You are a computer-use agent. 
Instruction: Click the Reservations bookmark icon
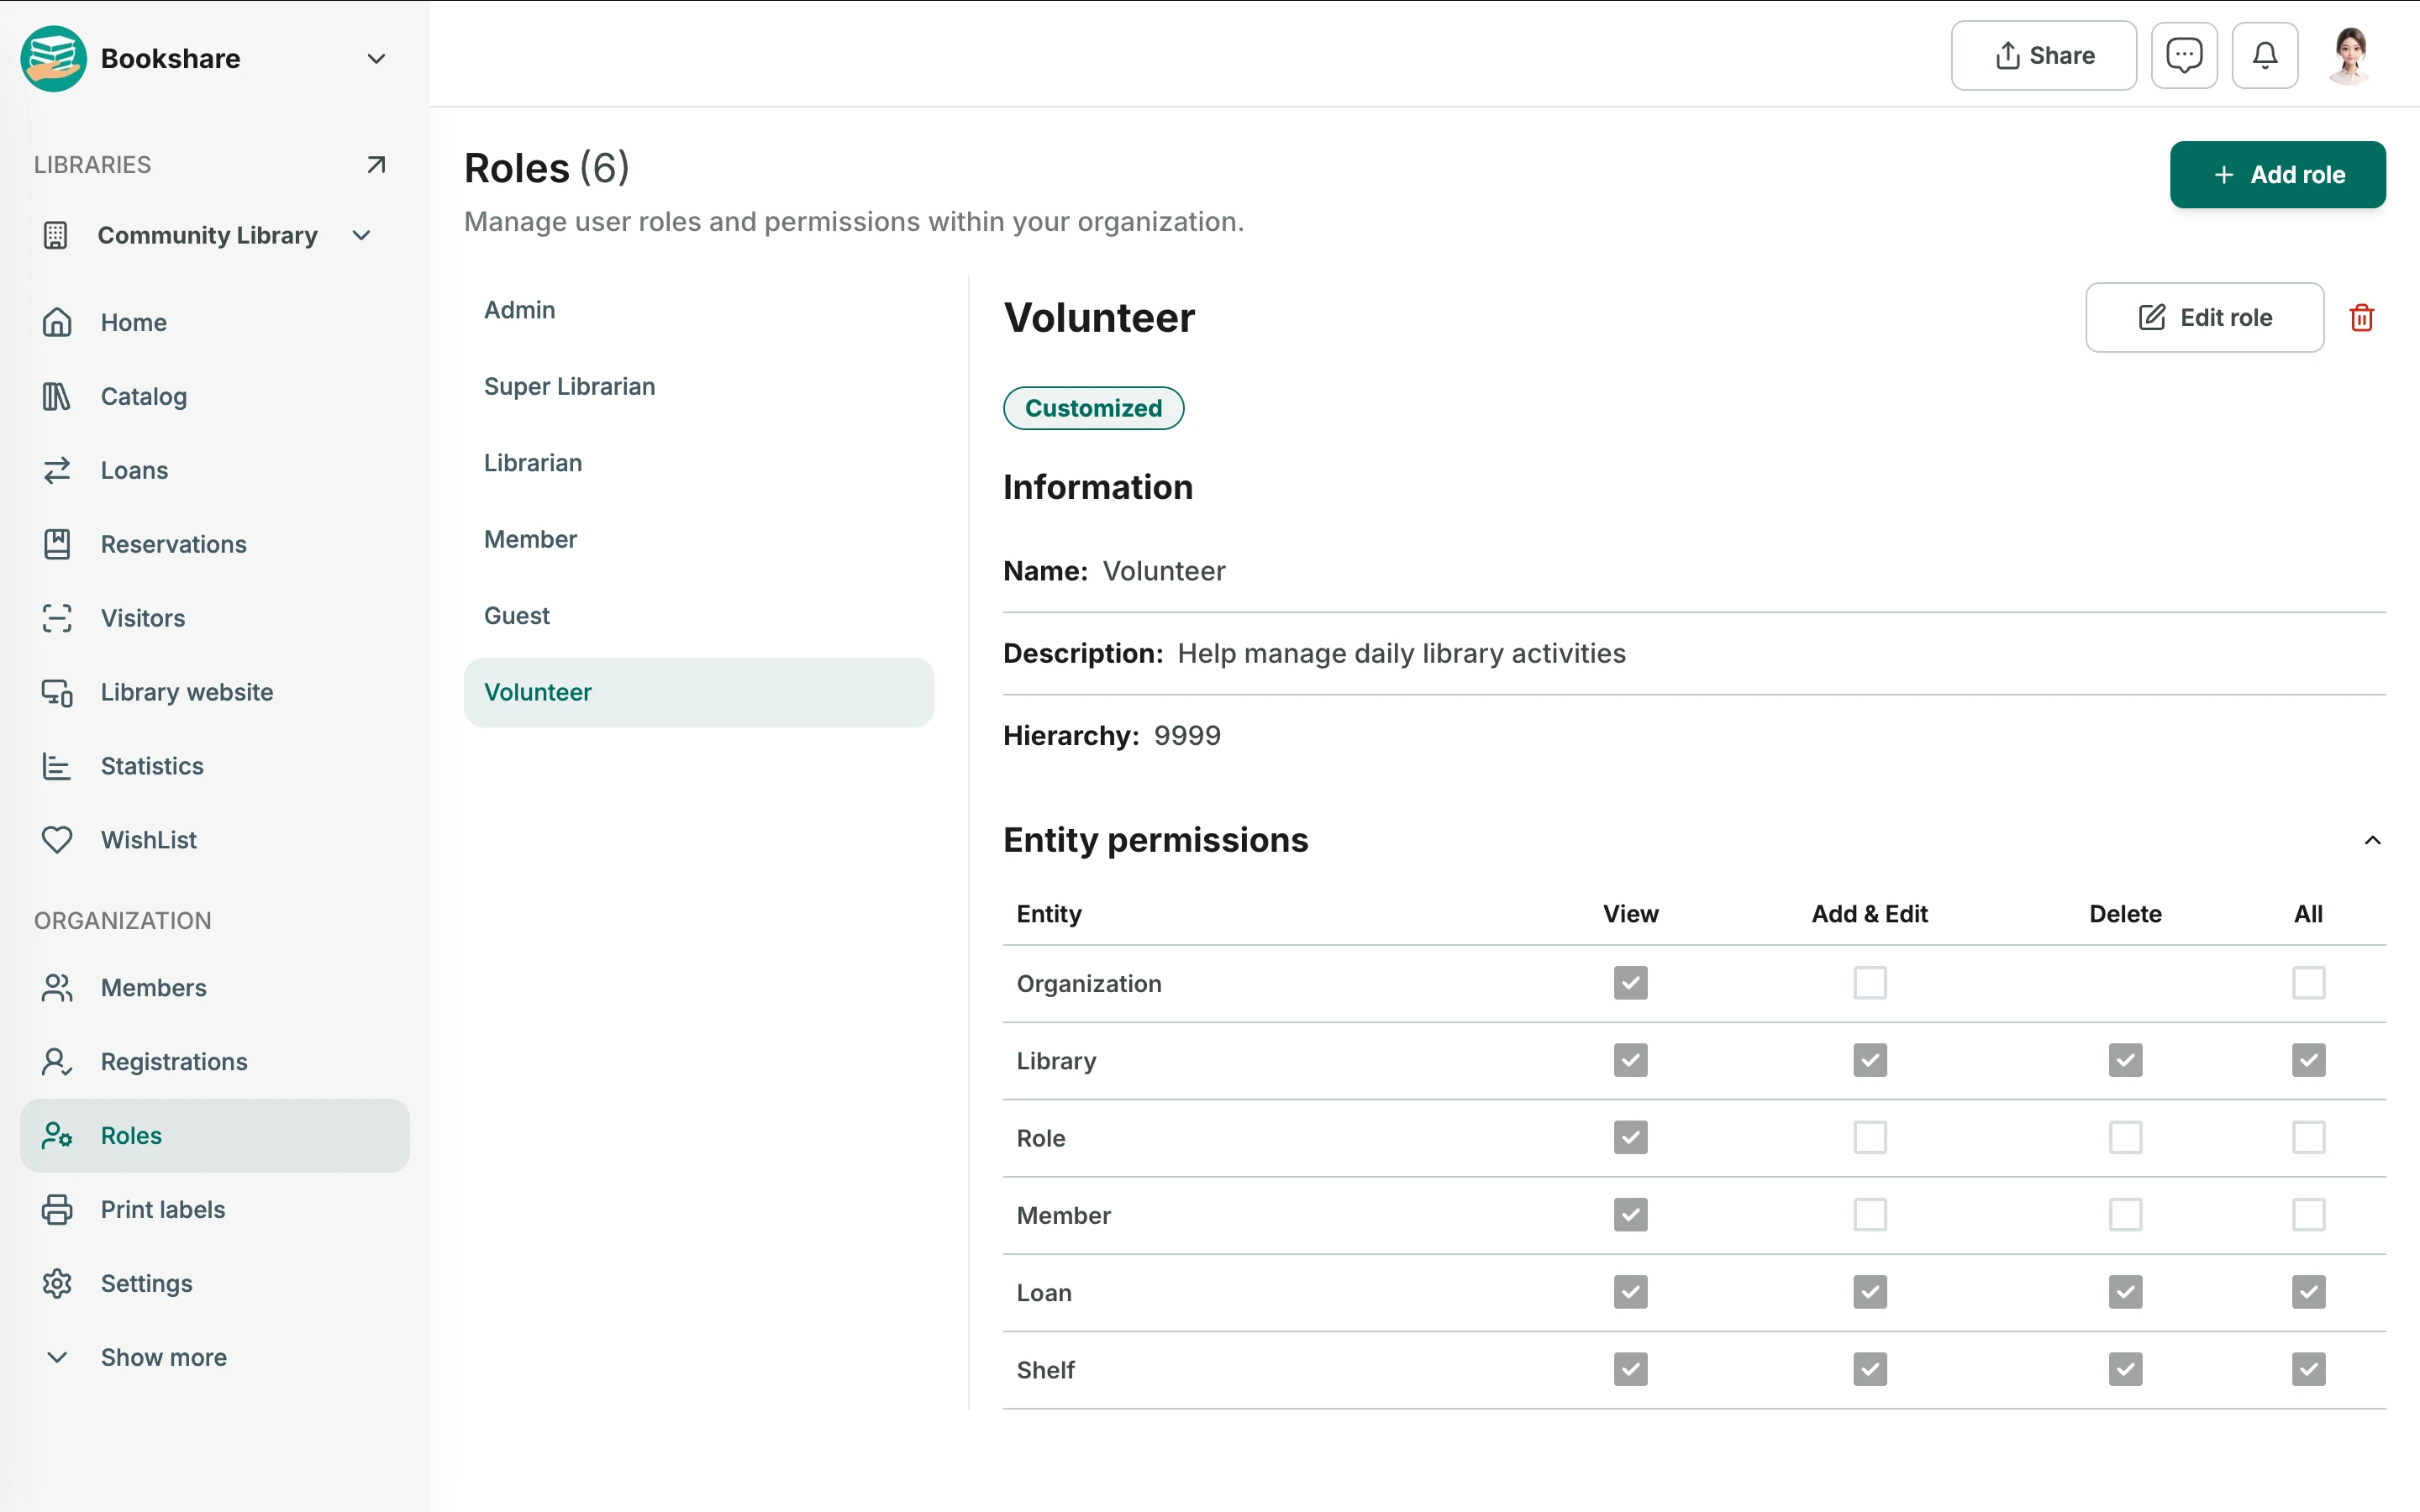[x=57, y=544]
